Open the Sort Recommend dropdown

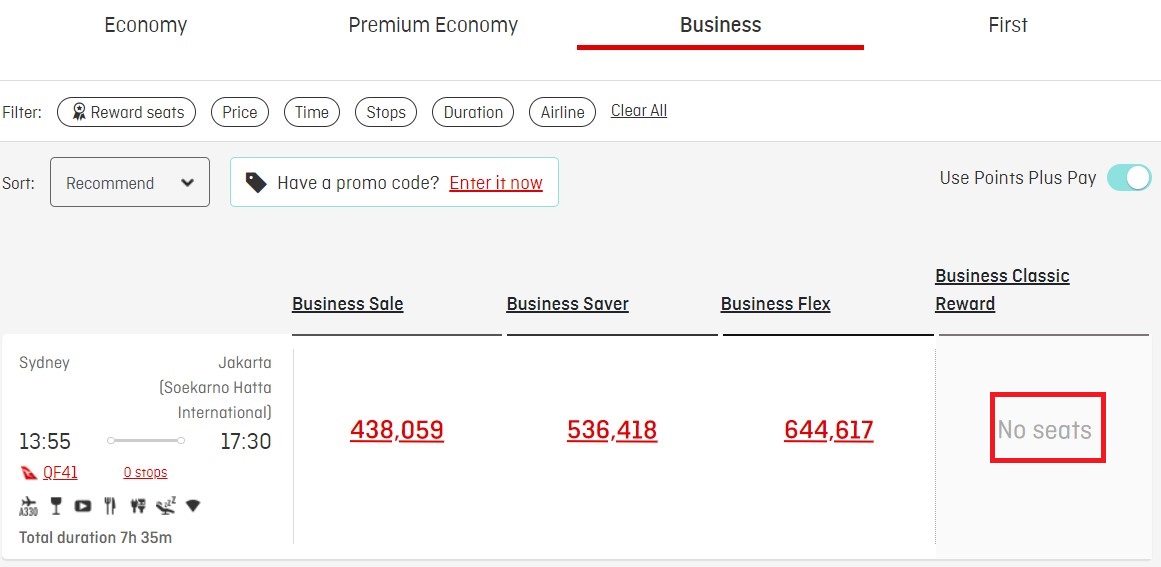click(130, 182)
